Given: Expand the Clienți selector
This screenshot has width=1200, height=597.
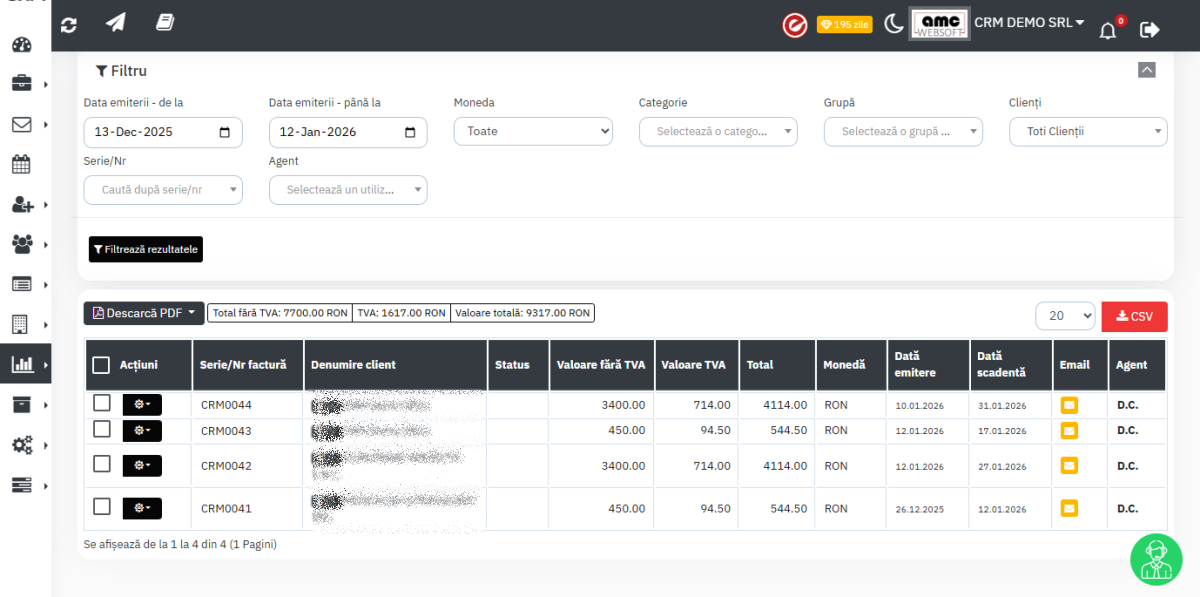Looking at the screenshot, I should tap(1088, 131).
